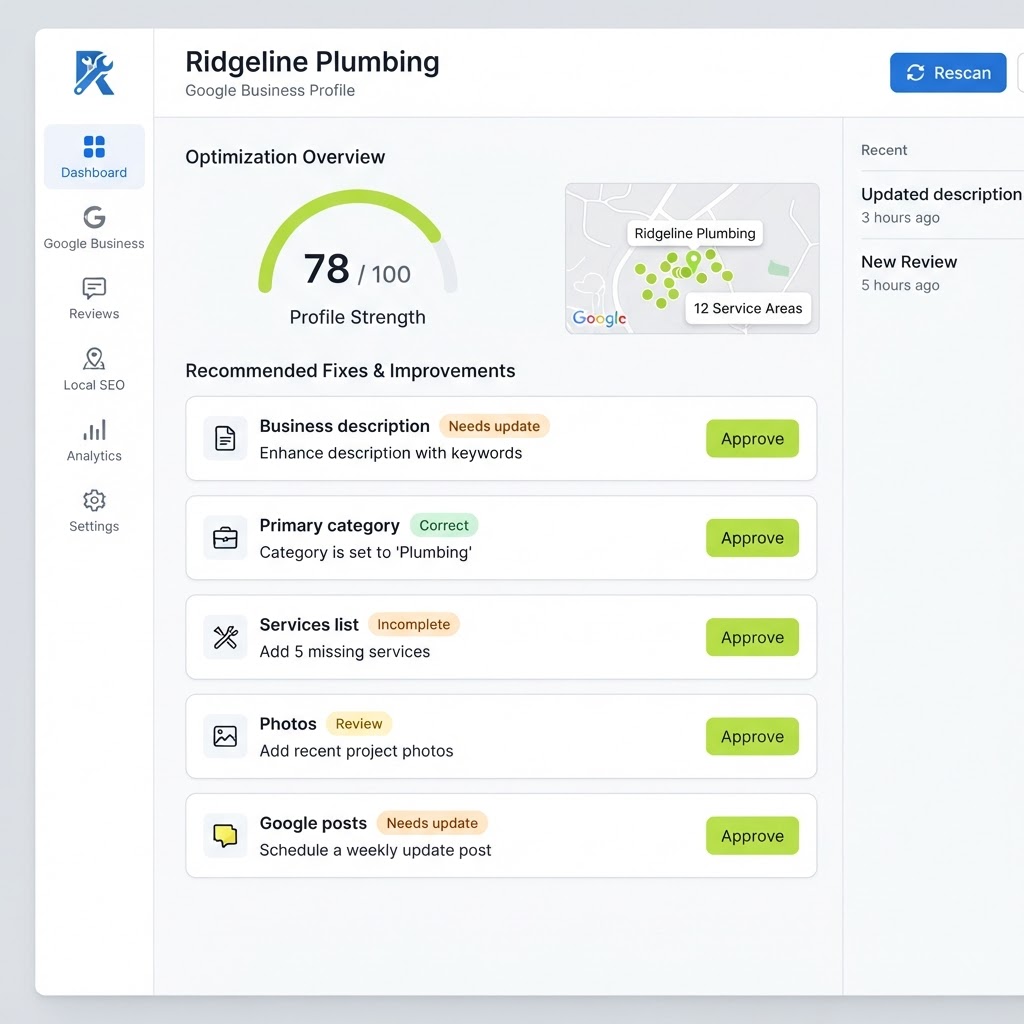
Task: Select the Analytics label in sidebar
Action: tap(94, 456)
